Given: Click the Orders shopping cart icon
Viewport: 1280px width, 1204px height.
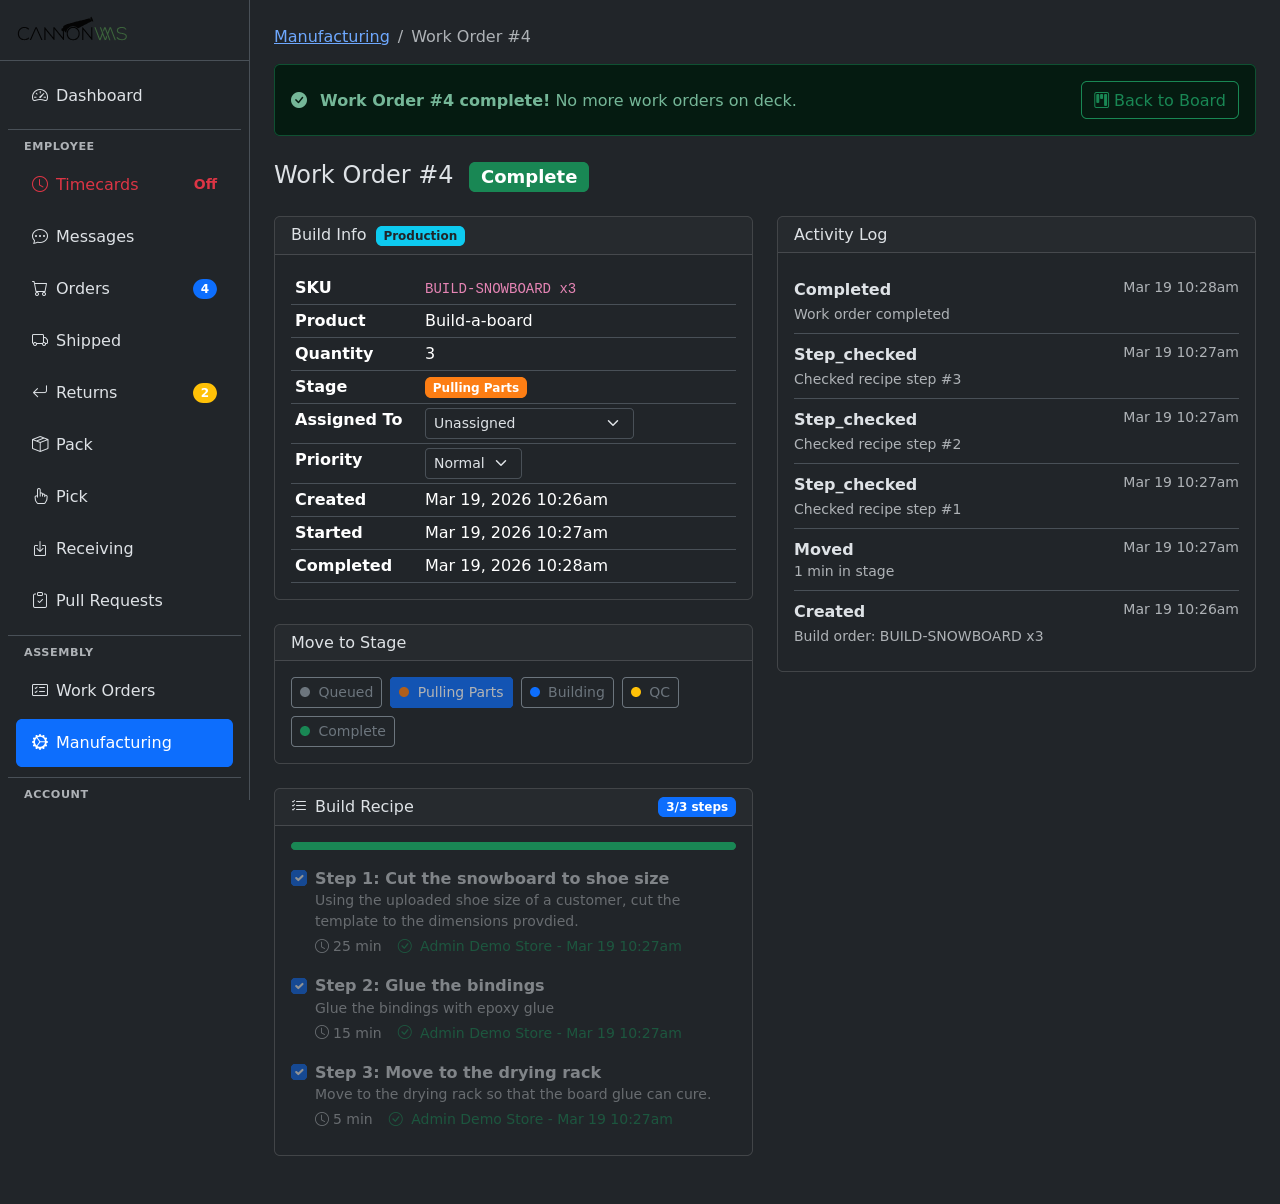Looking at the screenshot, I should [40, 289].
